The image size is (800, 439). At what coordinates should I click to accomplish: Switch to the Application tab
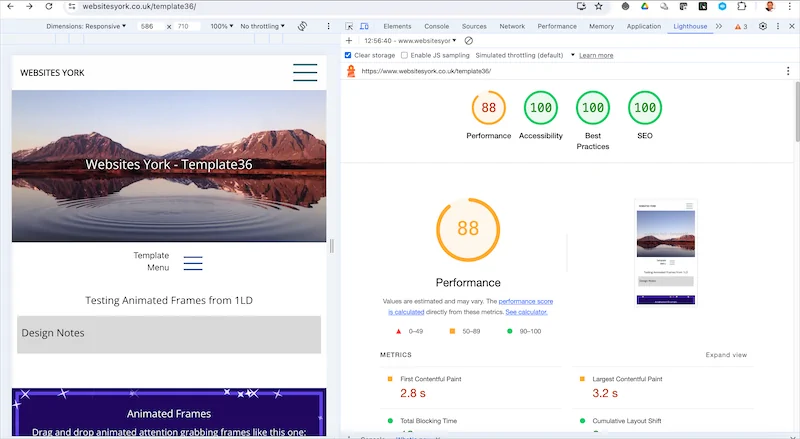click(x=644, y=26)
